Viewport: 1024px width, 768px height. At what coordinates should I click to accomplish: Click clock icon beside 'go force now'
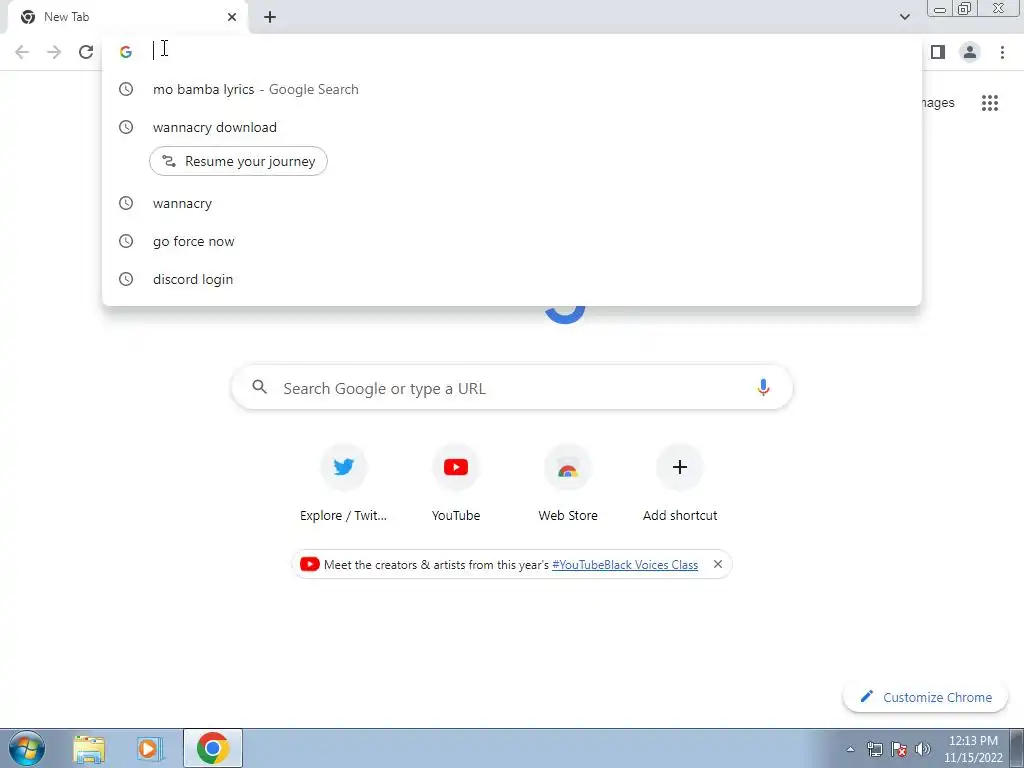pyautogui.click(x=126, y=241)
